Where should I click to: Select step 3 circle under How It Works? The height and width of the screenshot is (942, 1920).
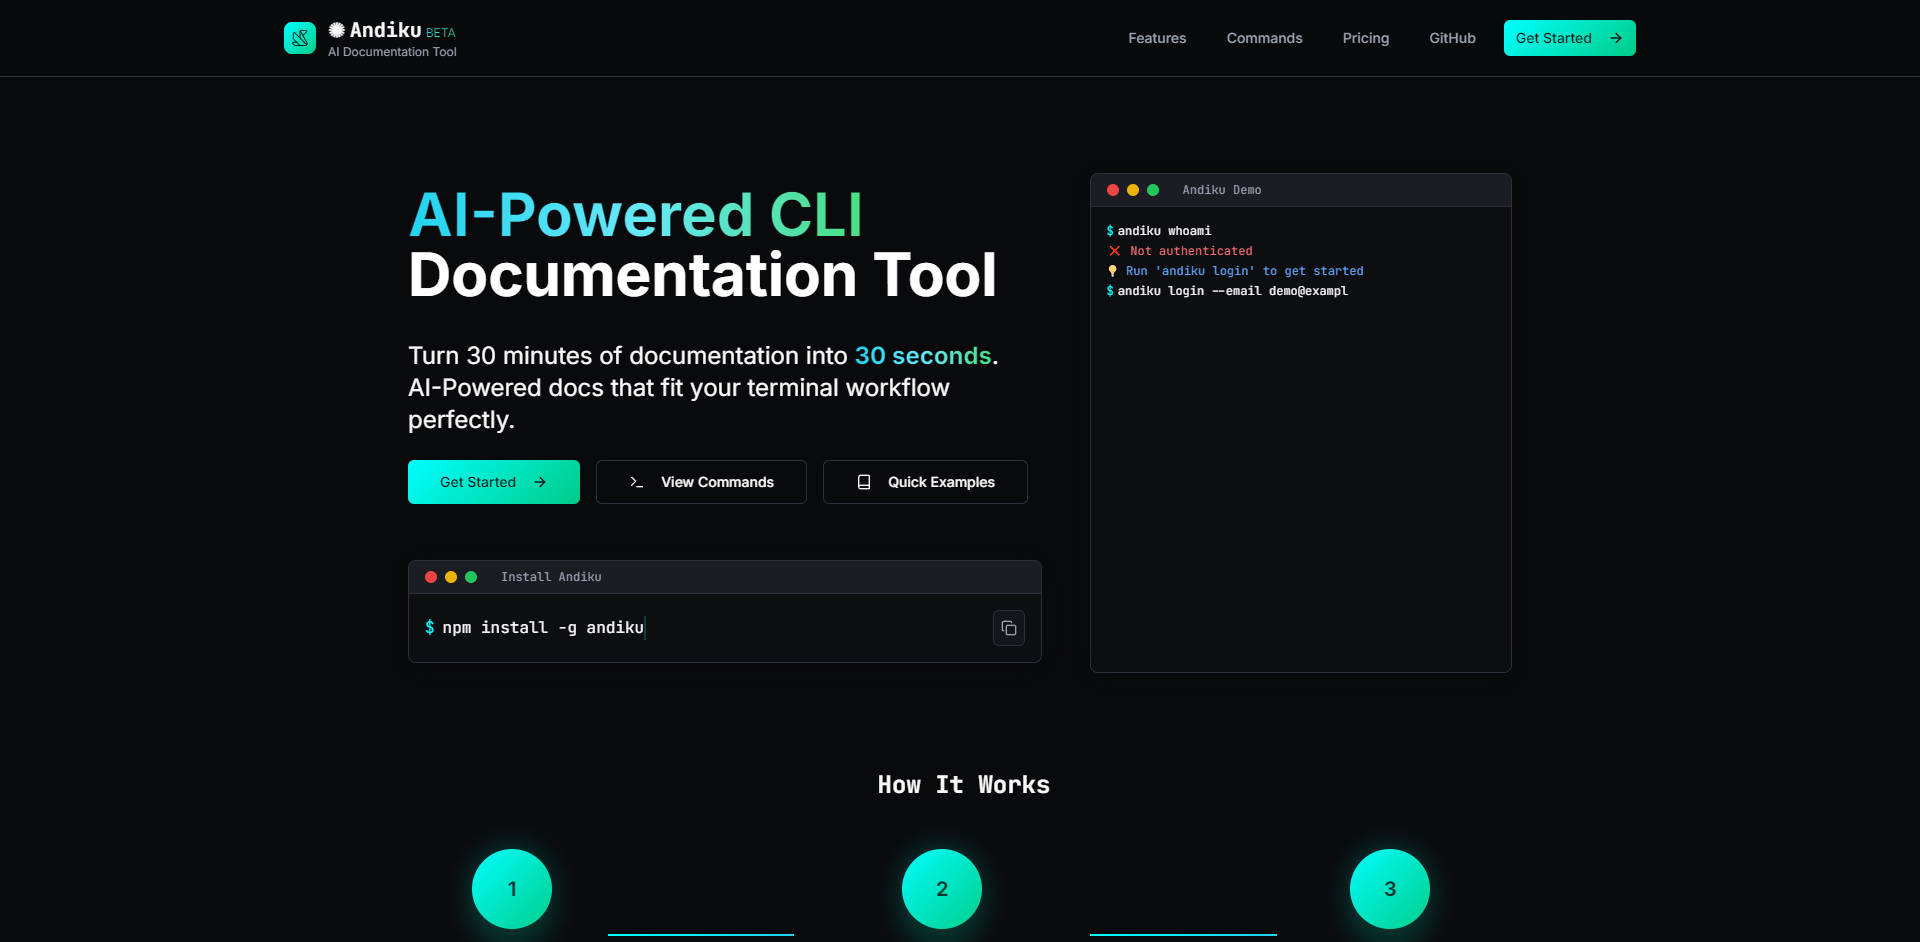[x=1390, y=888]
